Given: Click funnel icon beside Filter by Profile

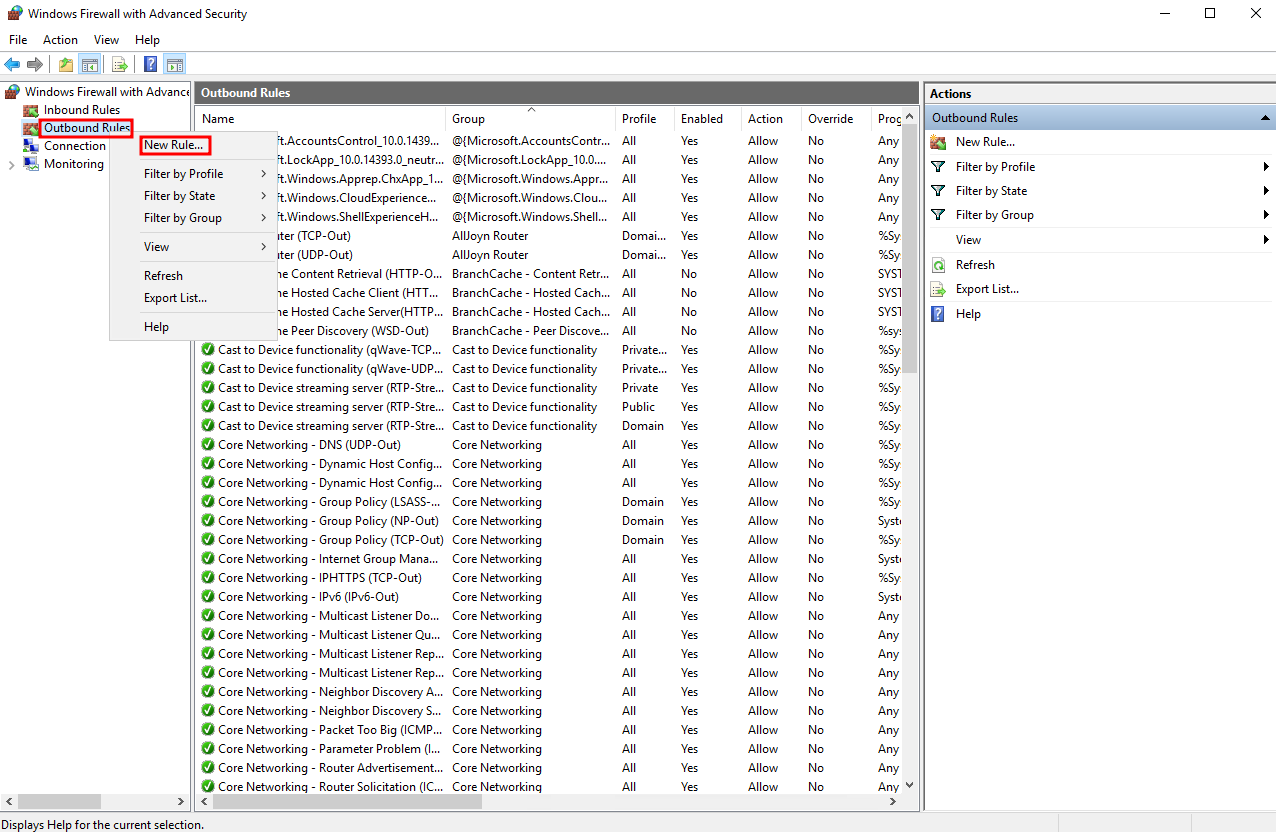Looking at the screenshot, I should click(x=938, y=167).
